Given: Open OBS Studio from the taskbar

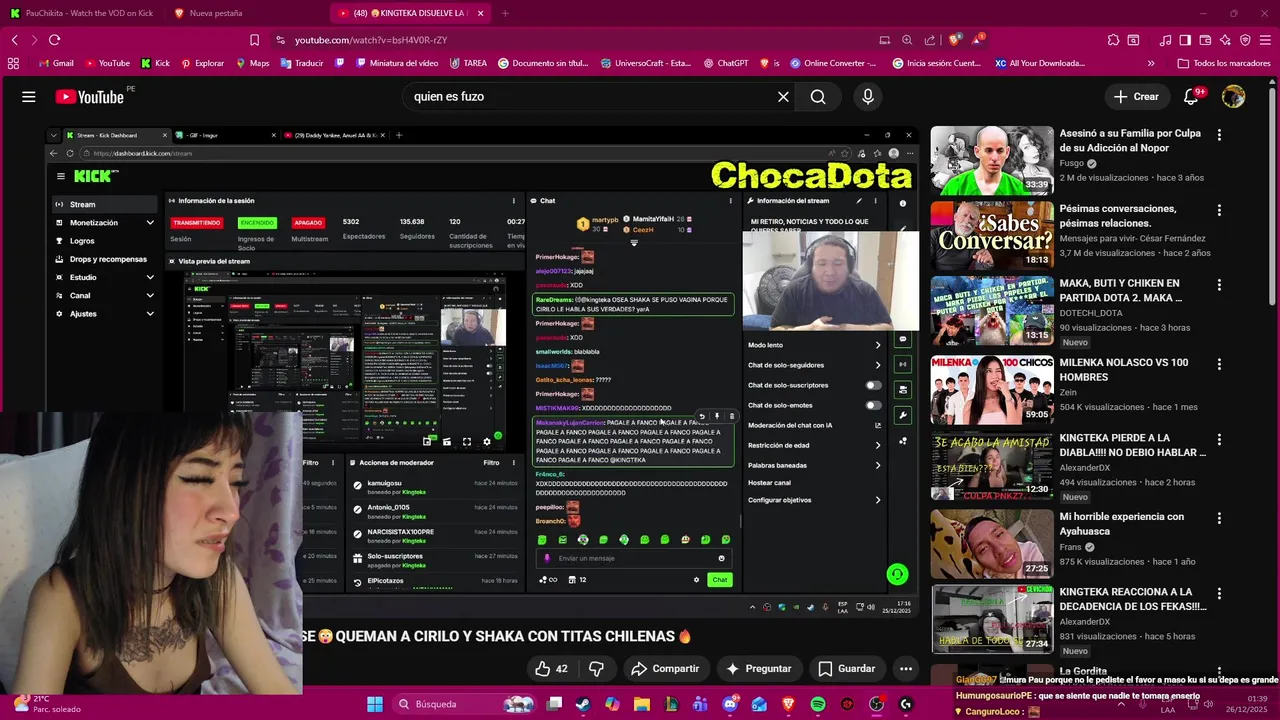Looking at the screenshot, I should click(877, 704).
